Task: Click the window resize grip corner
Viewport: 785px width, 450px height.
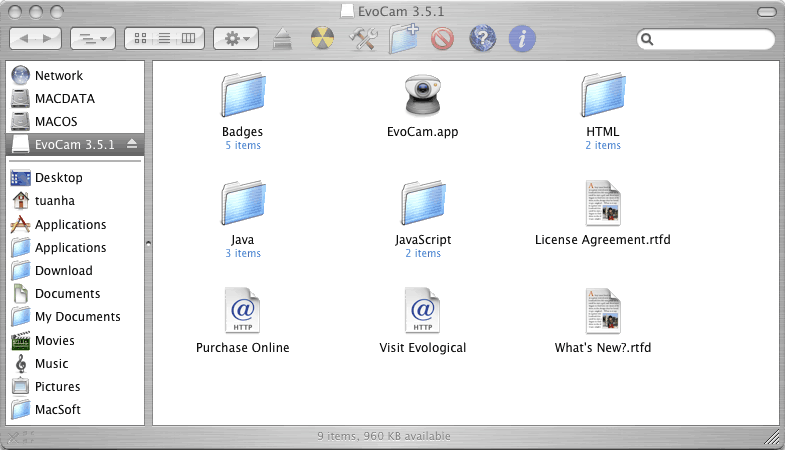Action: [x=772, y=437]
